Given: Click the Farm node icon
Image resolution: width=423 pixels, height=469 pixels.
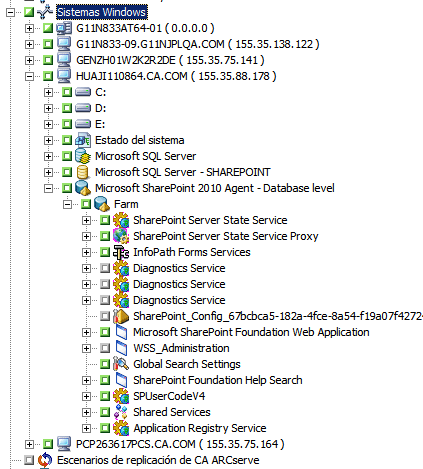Looking at the screenshot, I should [102, 204].
